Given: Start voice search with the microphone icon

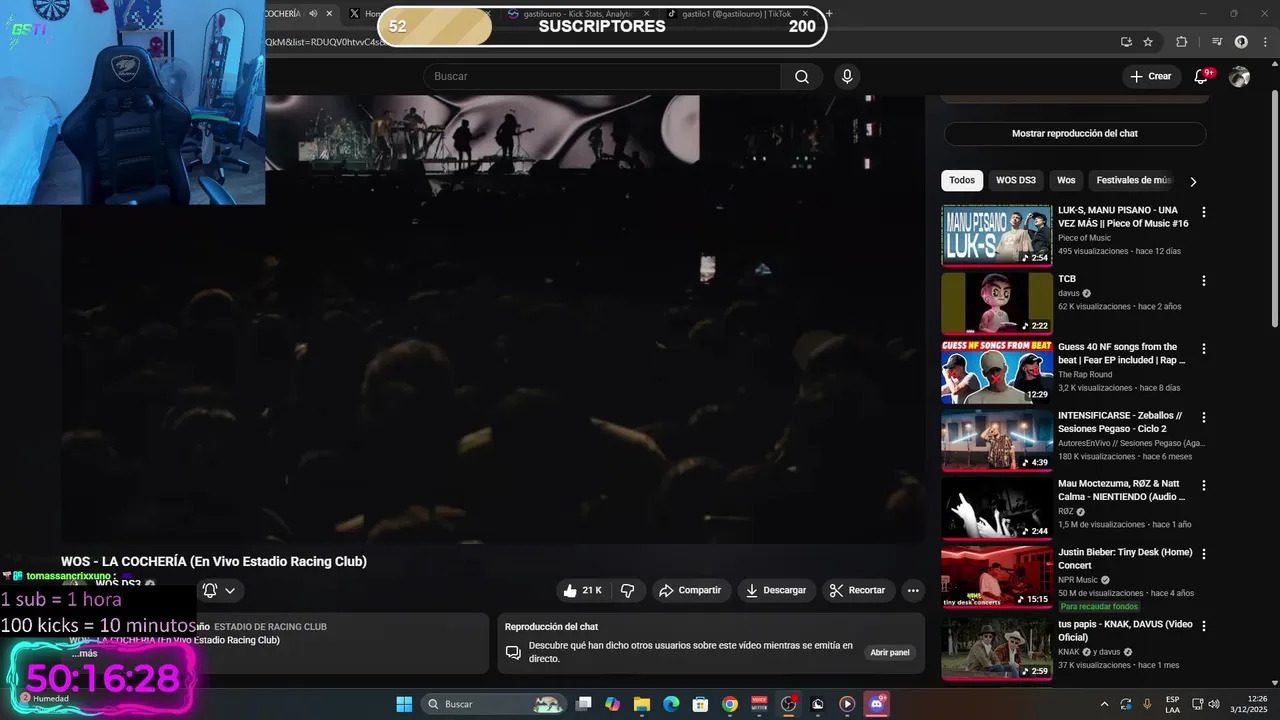Looking at the screenshot, I should tap(847, 77).
